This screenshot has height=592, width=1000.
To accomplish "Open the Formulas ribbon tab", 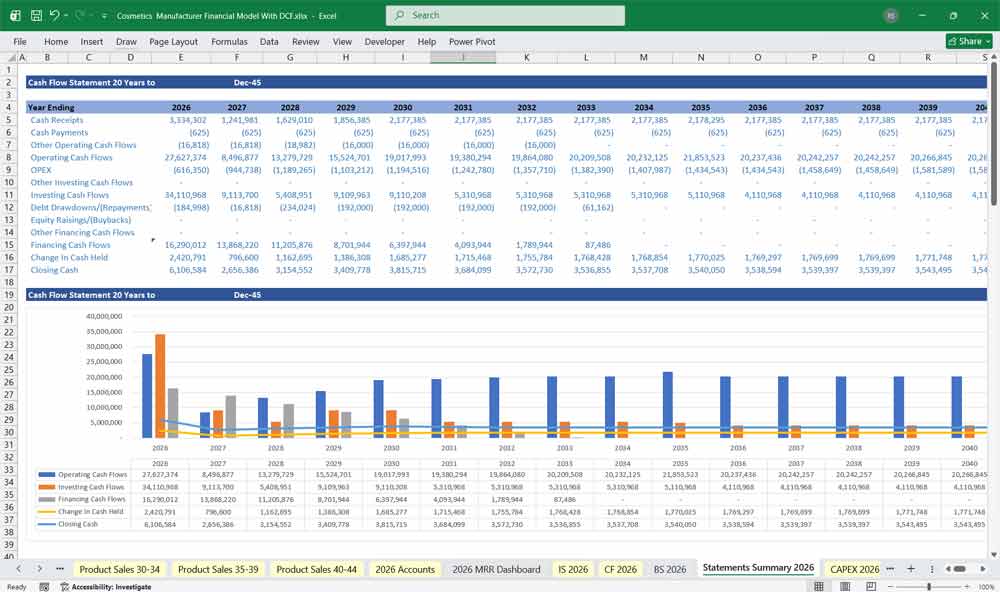I will click(229, 41).
